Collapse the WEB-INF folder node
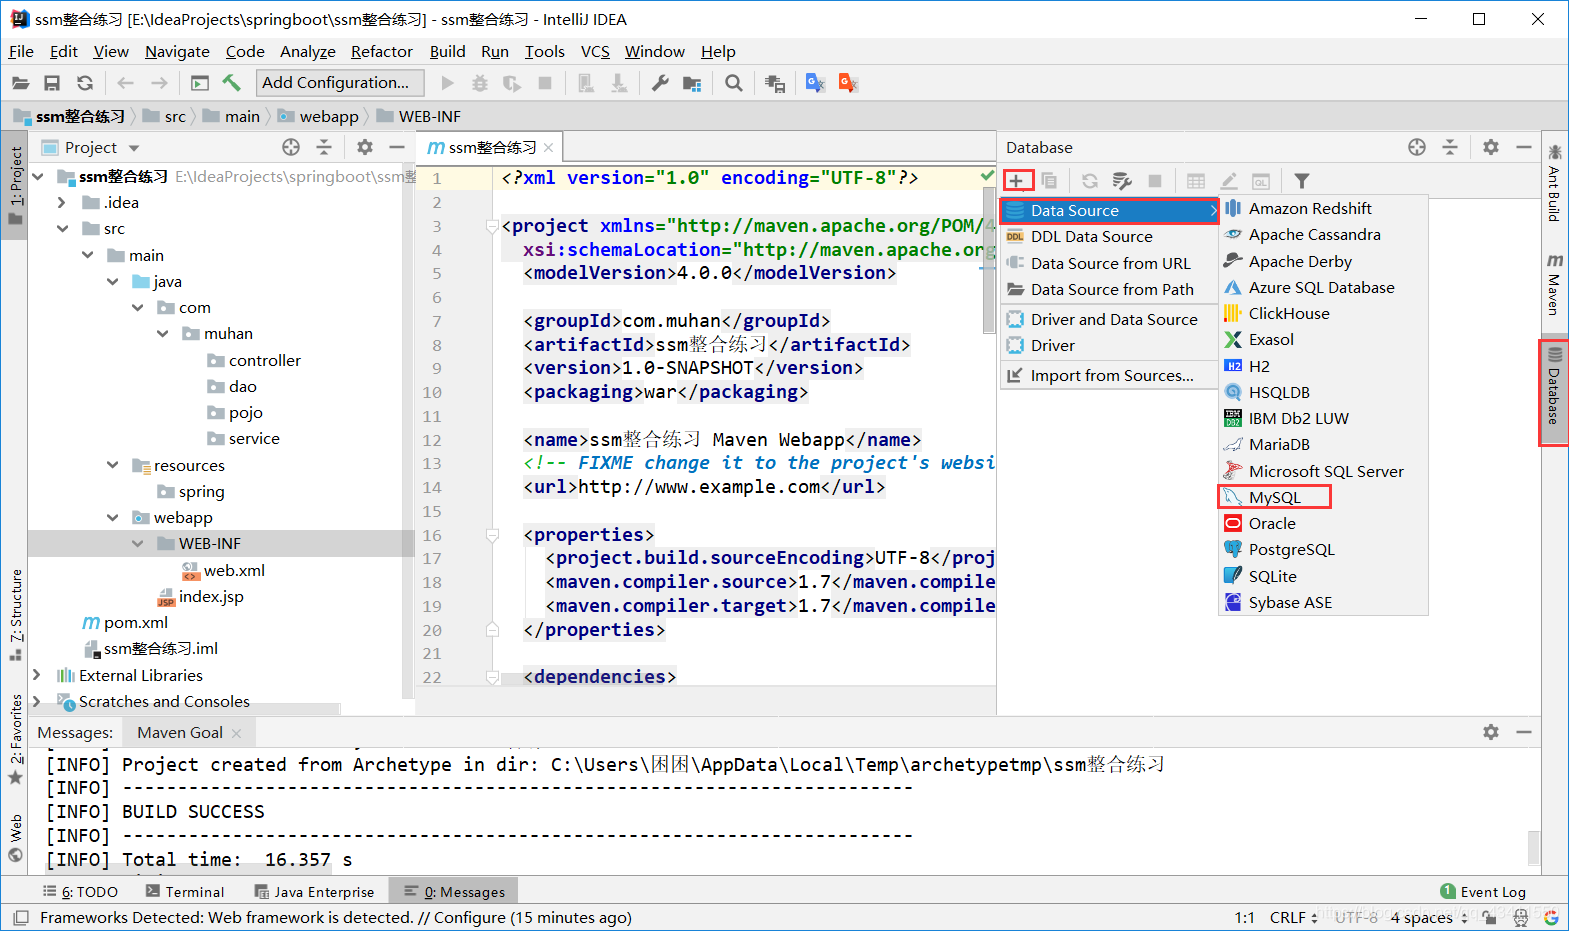 coord(137,543)
